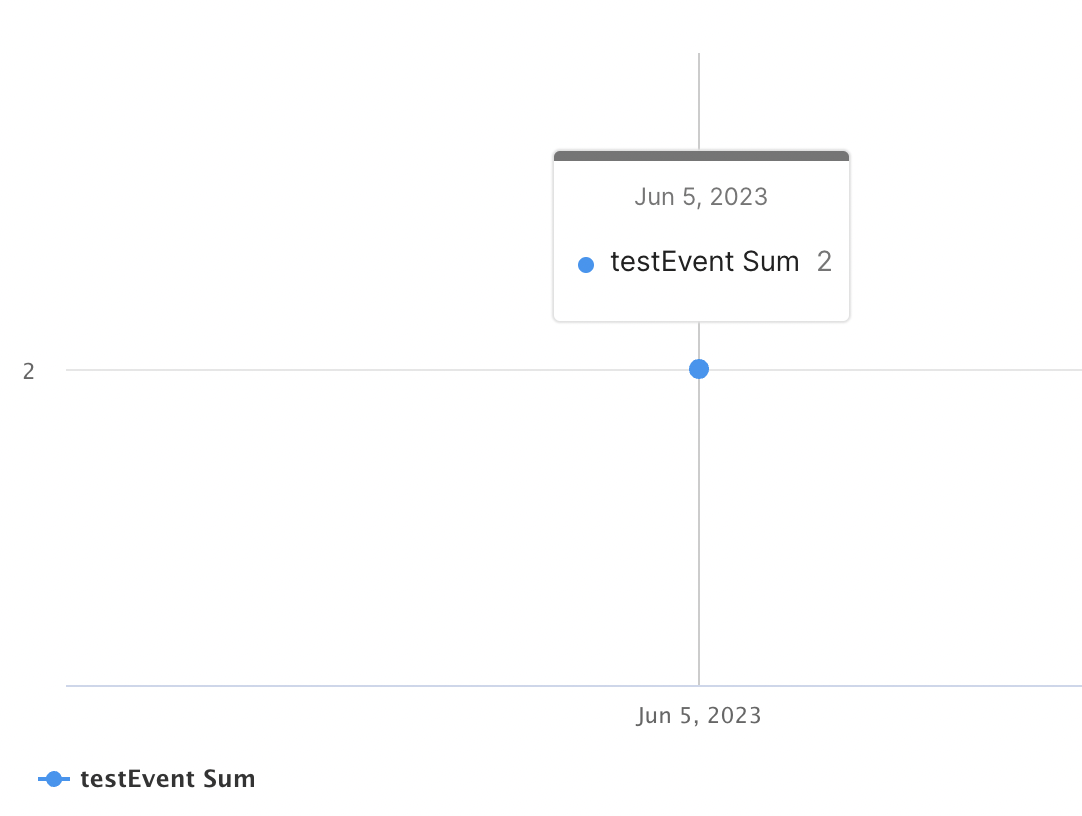
Task: Click the gray bar atop the tooltip
Action: point(700,156)
